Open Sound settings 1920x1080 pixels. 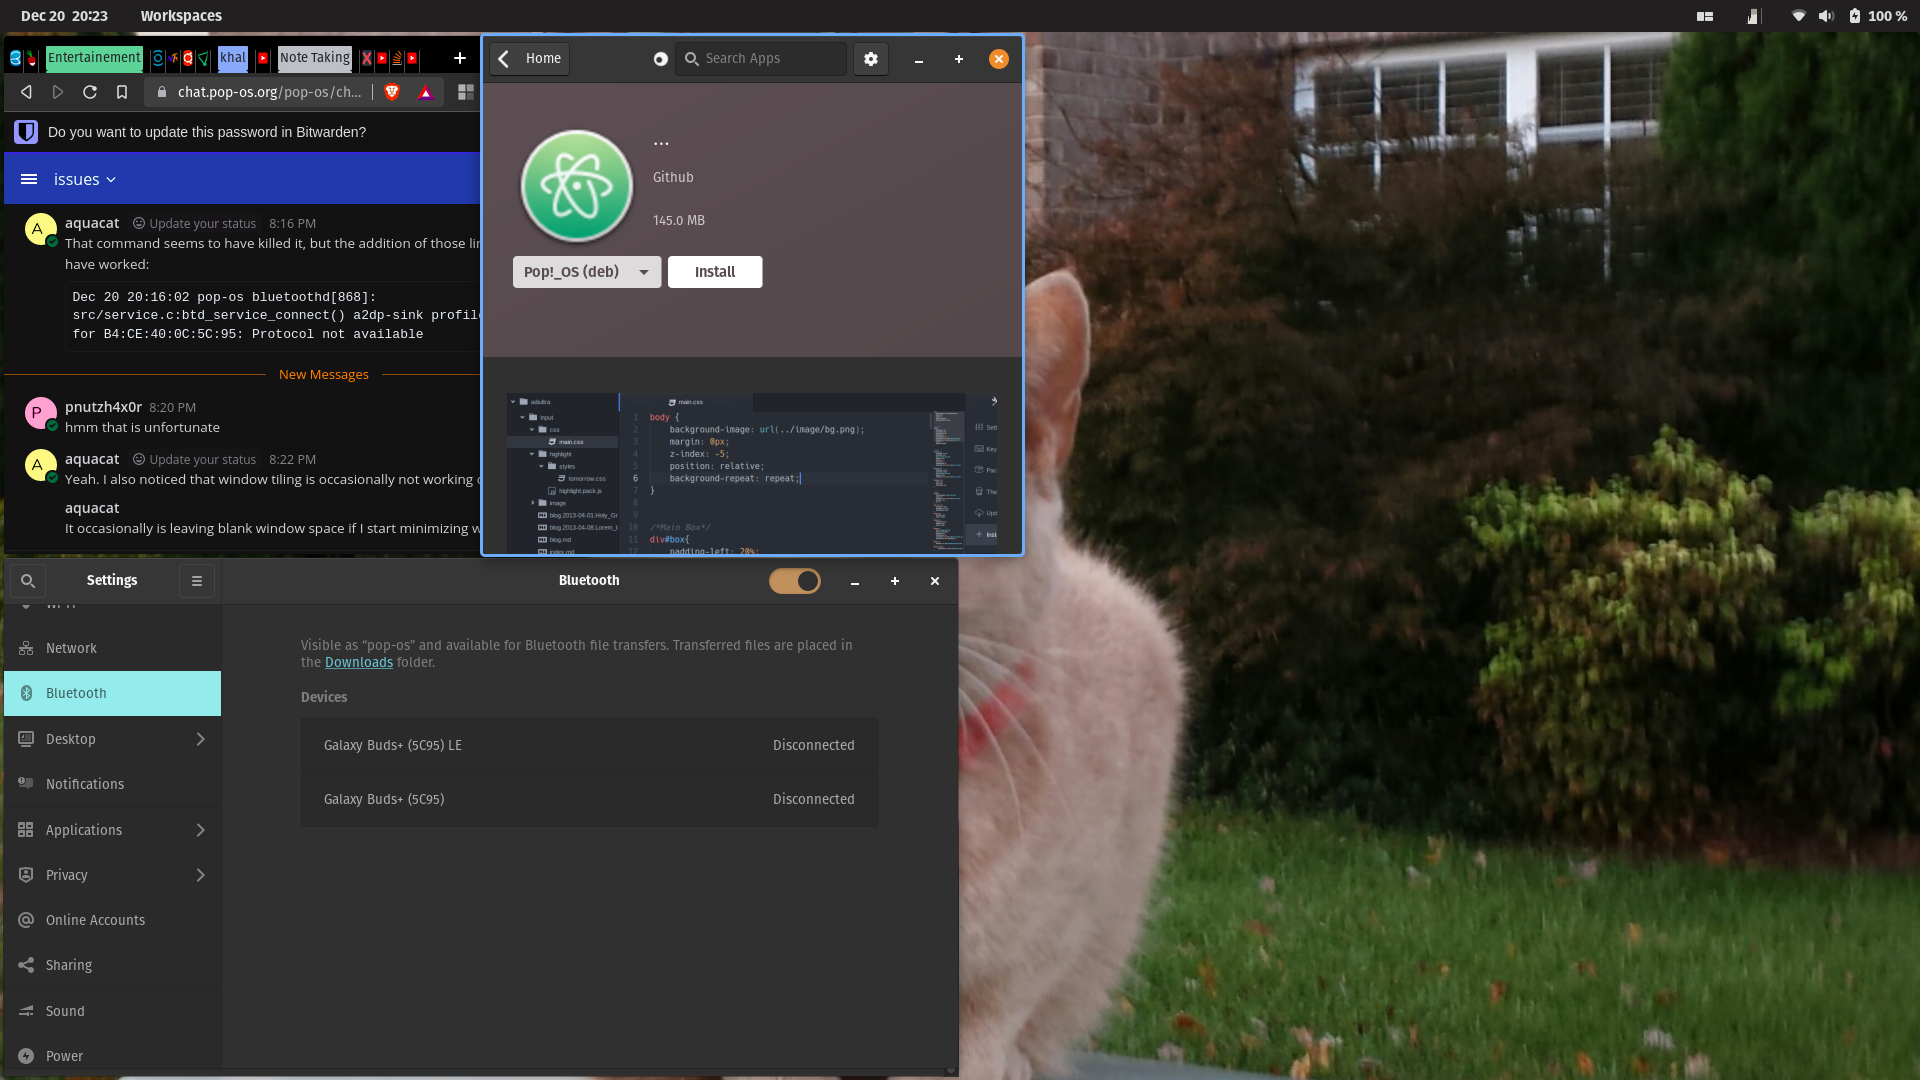pos(112,1011)
